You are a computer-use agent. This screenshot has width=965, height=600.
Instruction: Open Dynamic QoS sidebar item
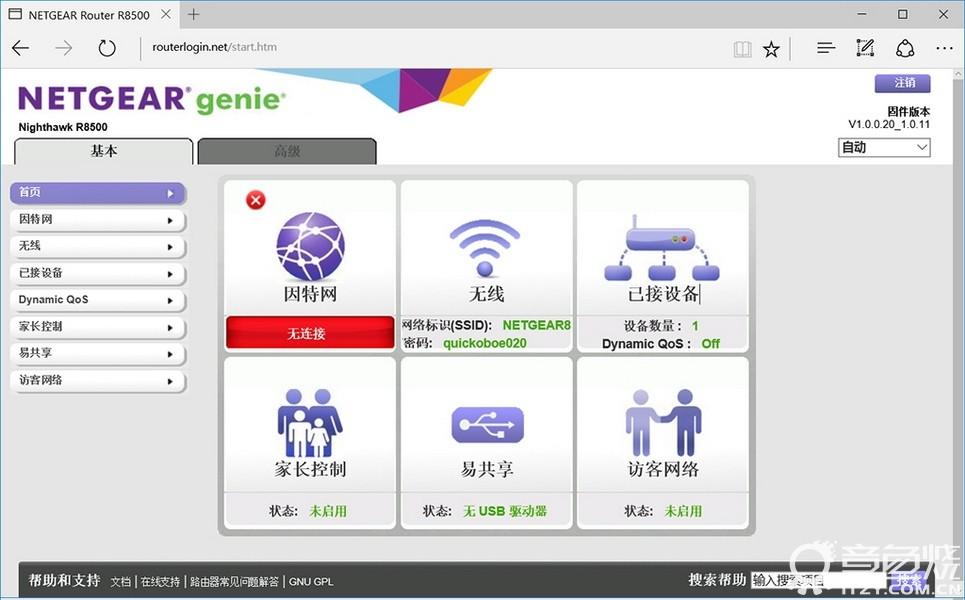point(97,300)
